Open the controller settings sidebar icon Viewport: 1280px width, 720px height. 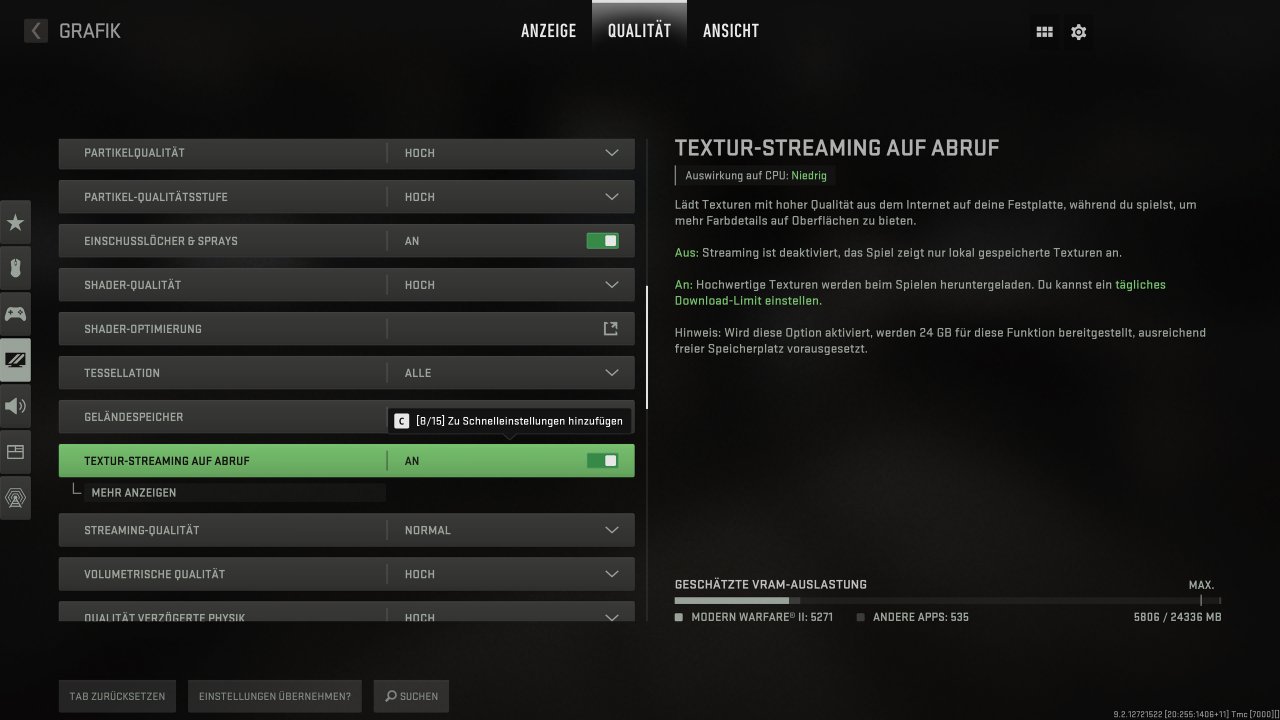click(15, 314)
